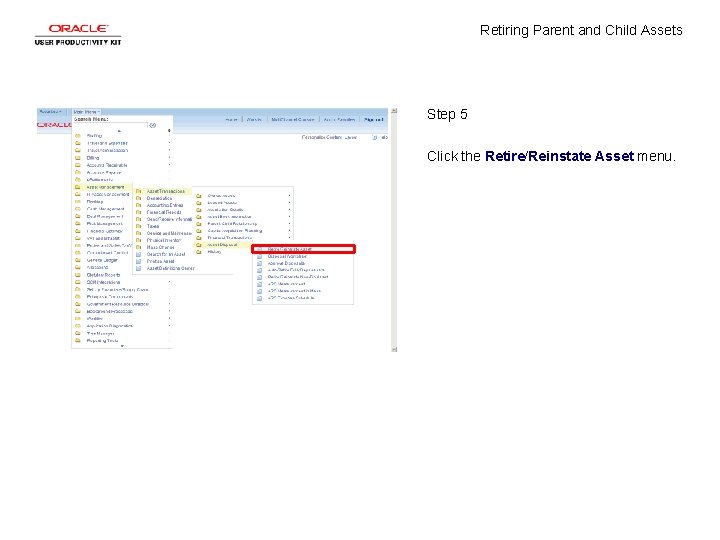Click the Search for an Asset page icon
This screenshot has height=540, width=720.
(138, 254)
